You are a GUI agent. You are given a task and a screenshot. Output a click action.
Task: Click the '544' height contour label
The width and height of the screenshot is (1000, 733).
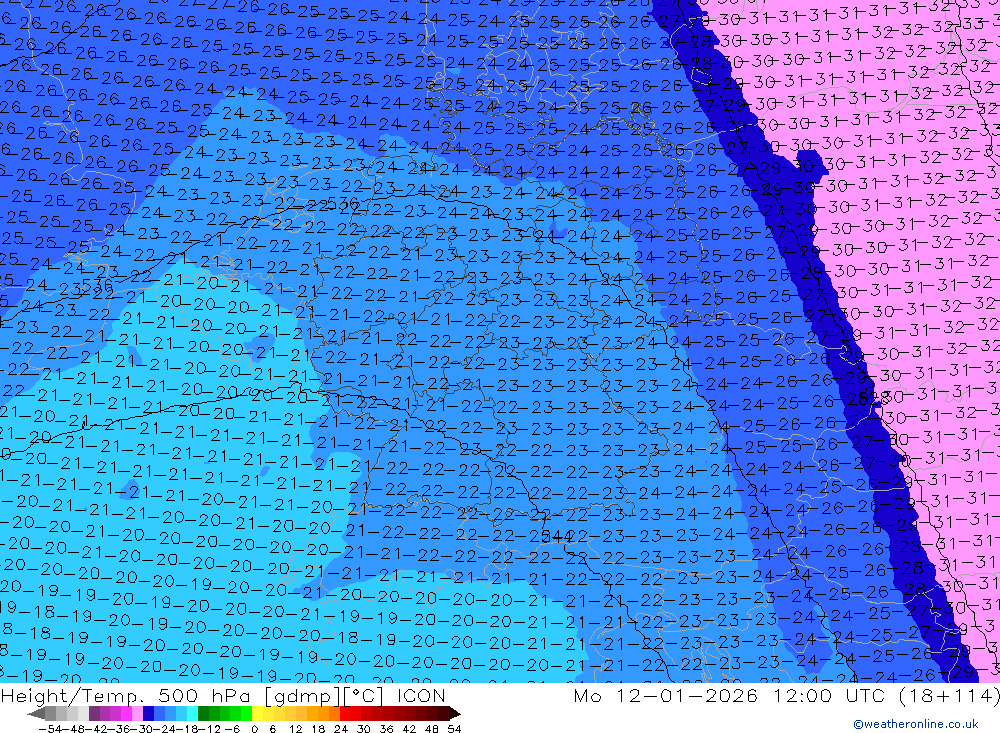556,537
